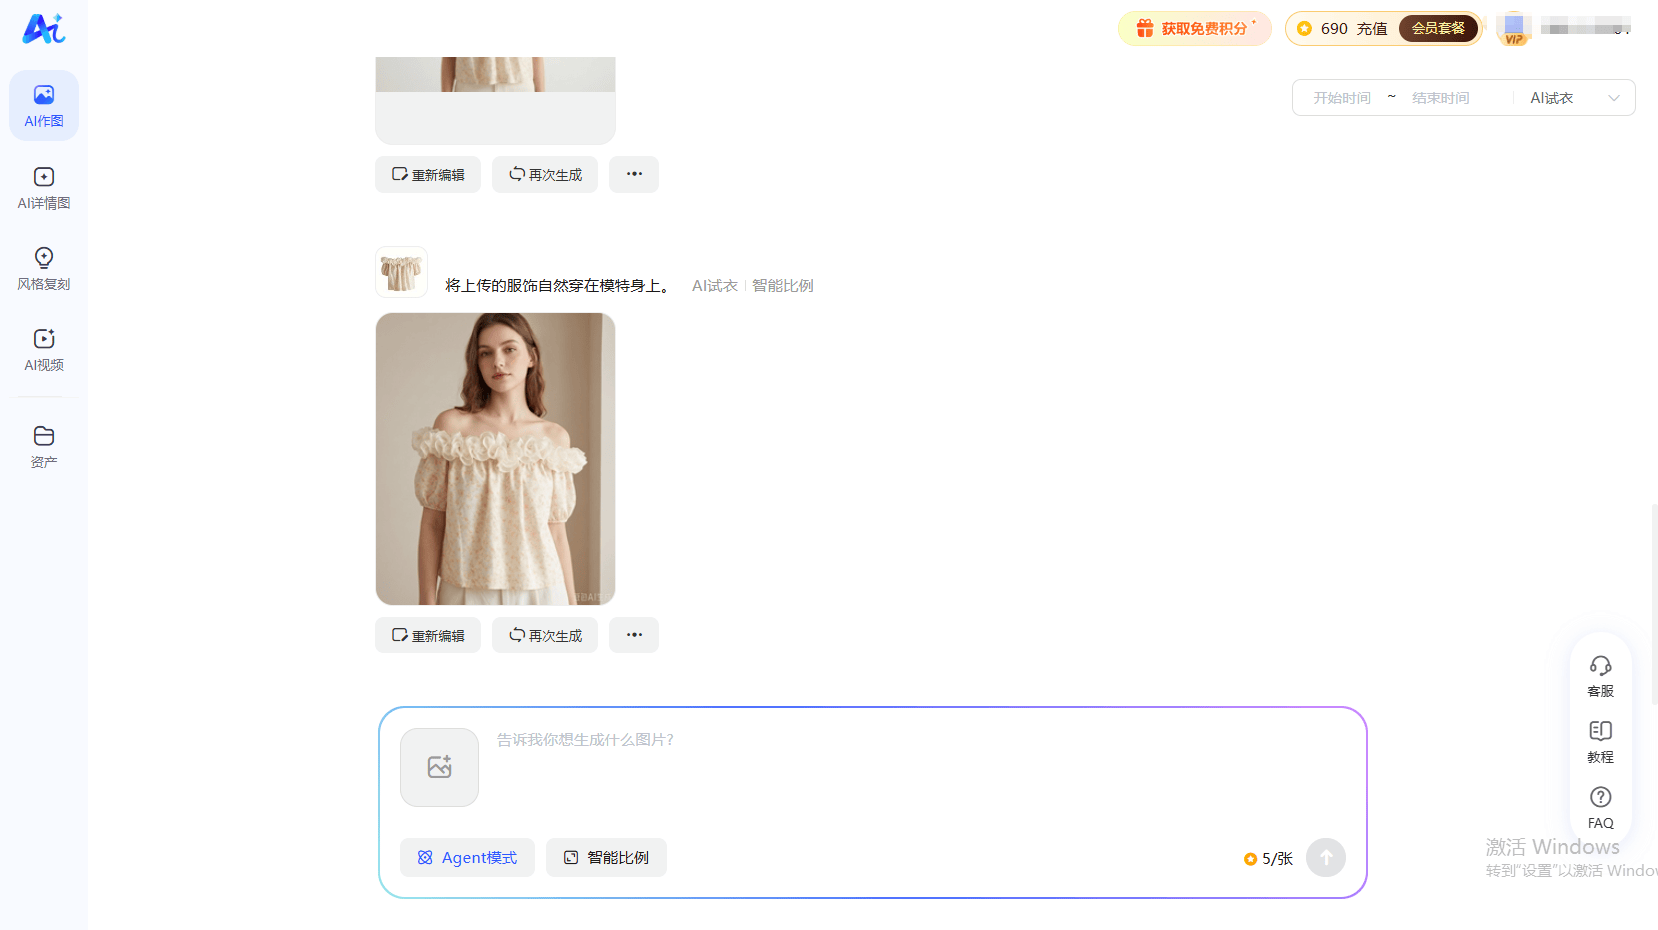Click the 充值 recharge link
1658x930 pixels.
[x=1372, y=29]
